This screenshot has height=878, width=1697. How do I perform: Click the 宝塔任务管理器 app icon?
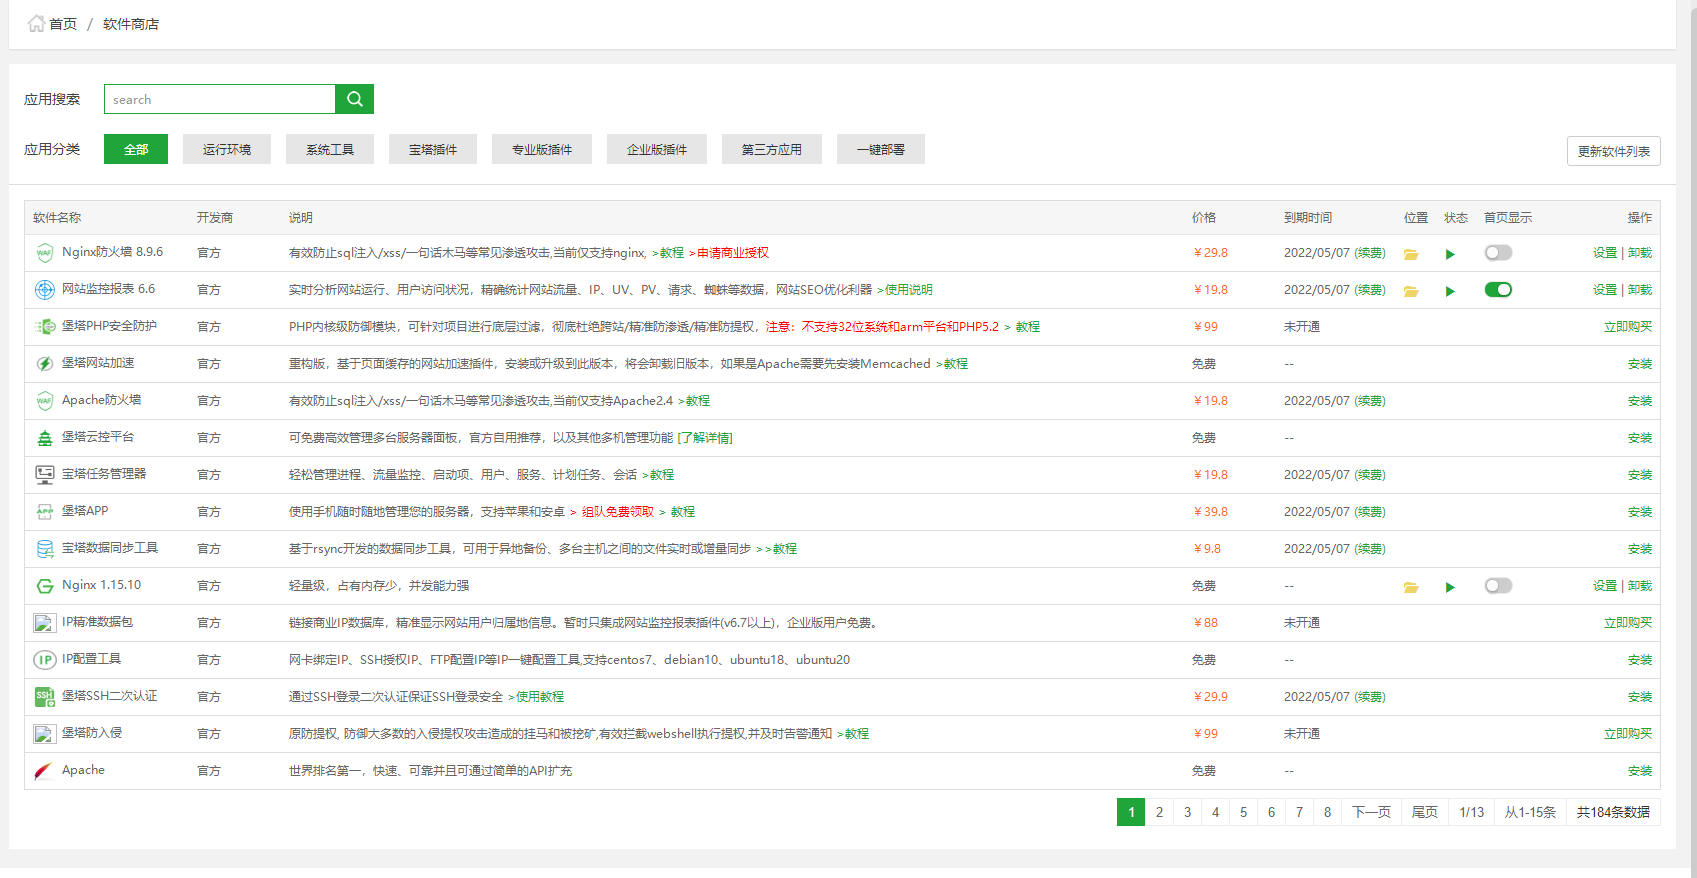point(45,475)
